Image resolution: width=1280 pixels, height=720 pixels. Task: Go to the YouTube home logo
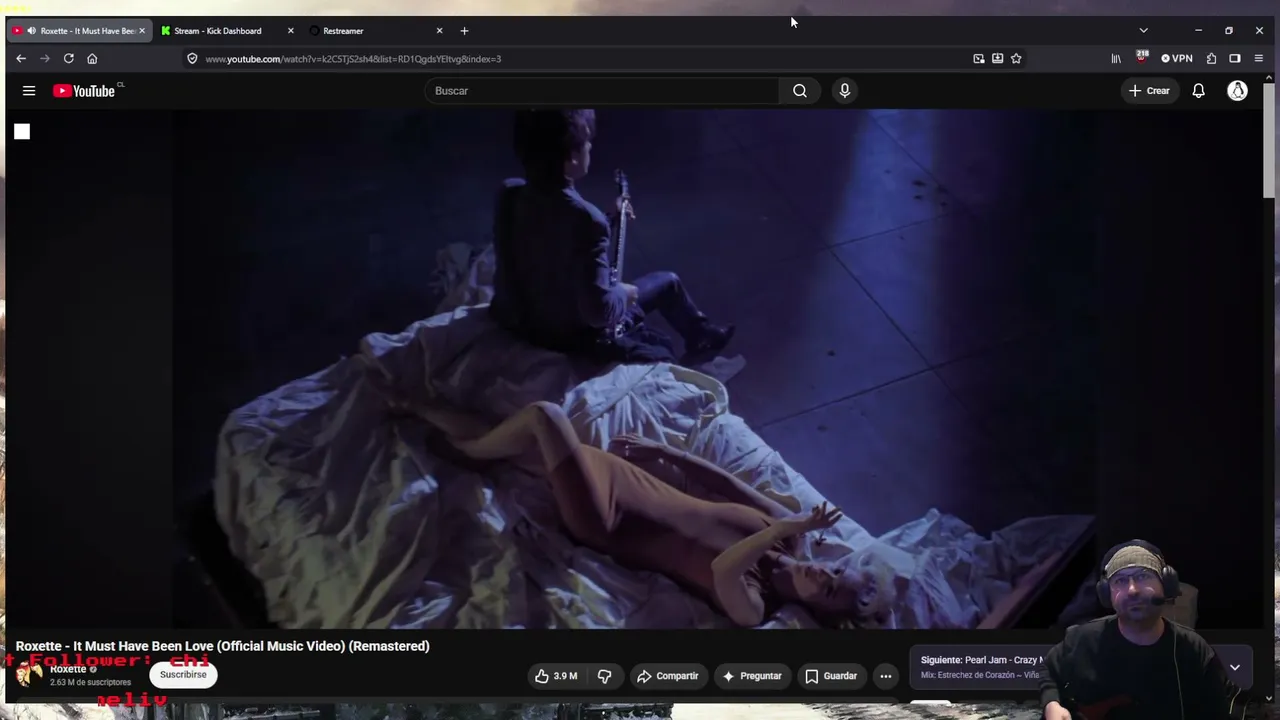tap(84, 91)
